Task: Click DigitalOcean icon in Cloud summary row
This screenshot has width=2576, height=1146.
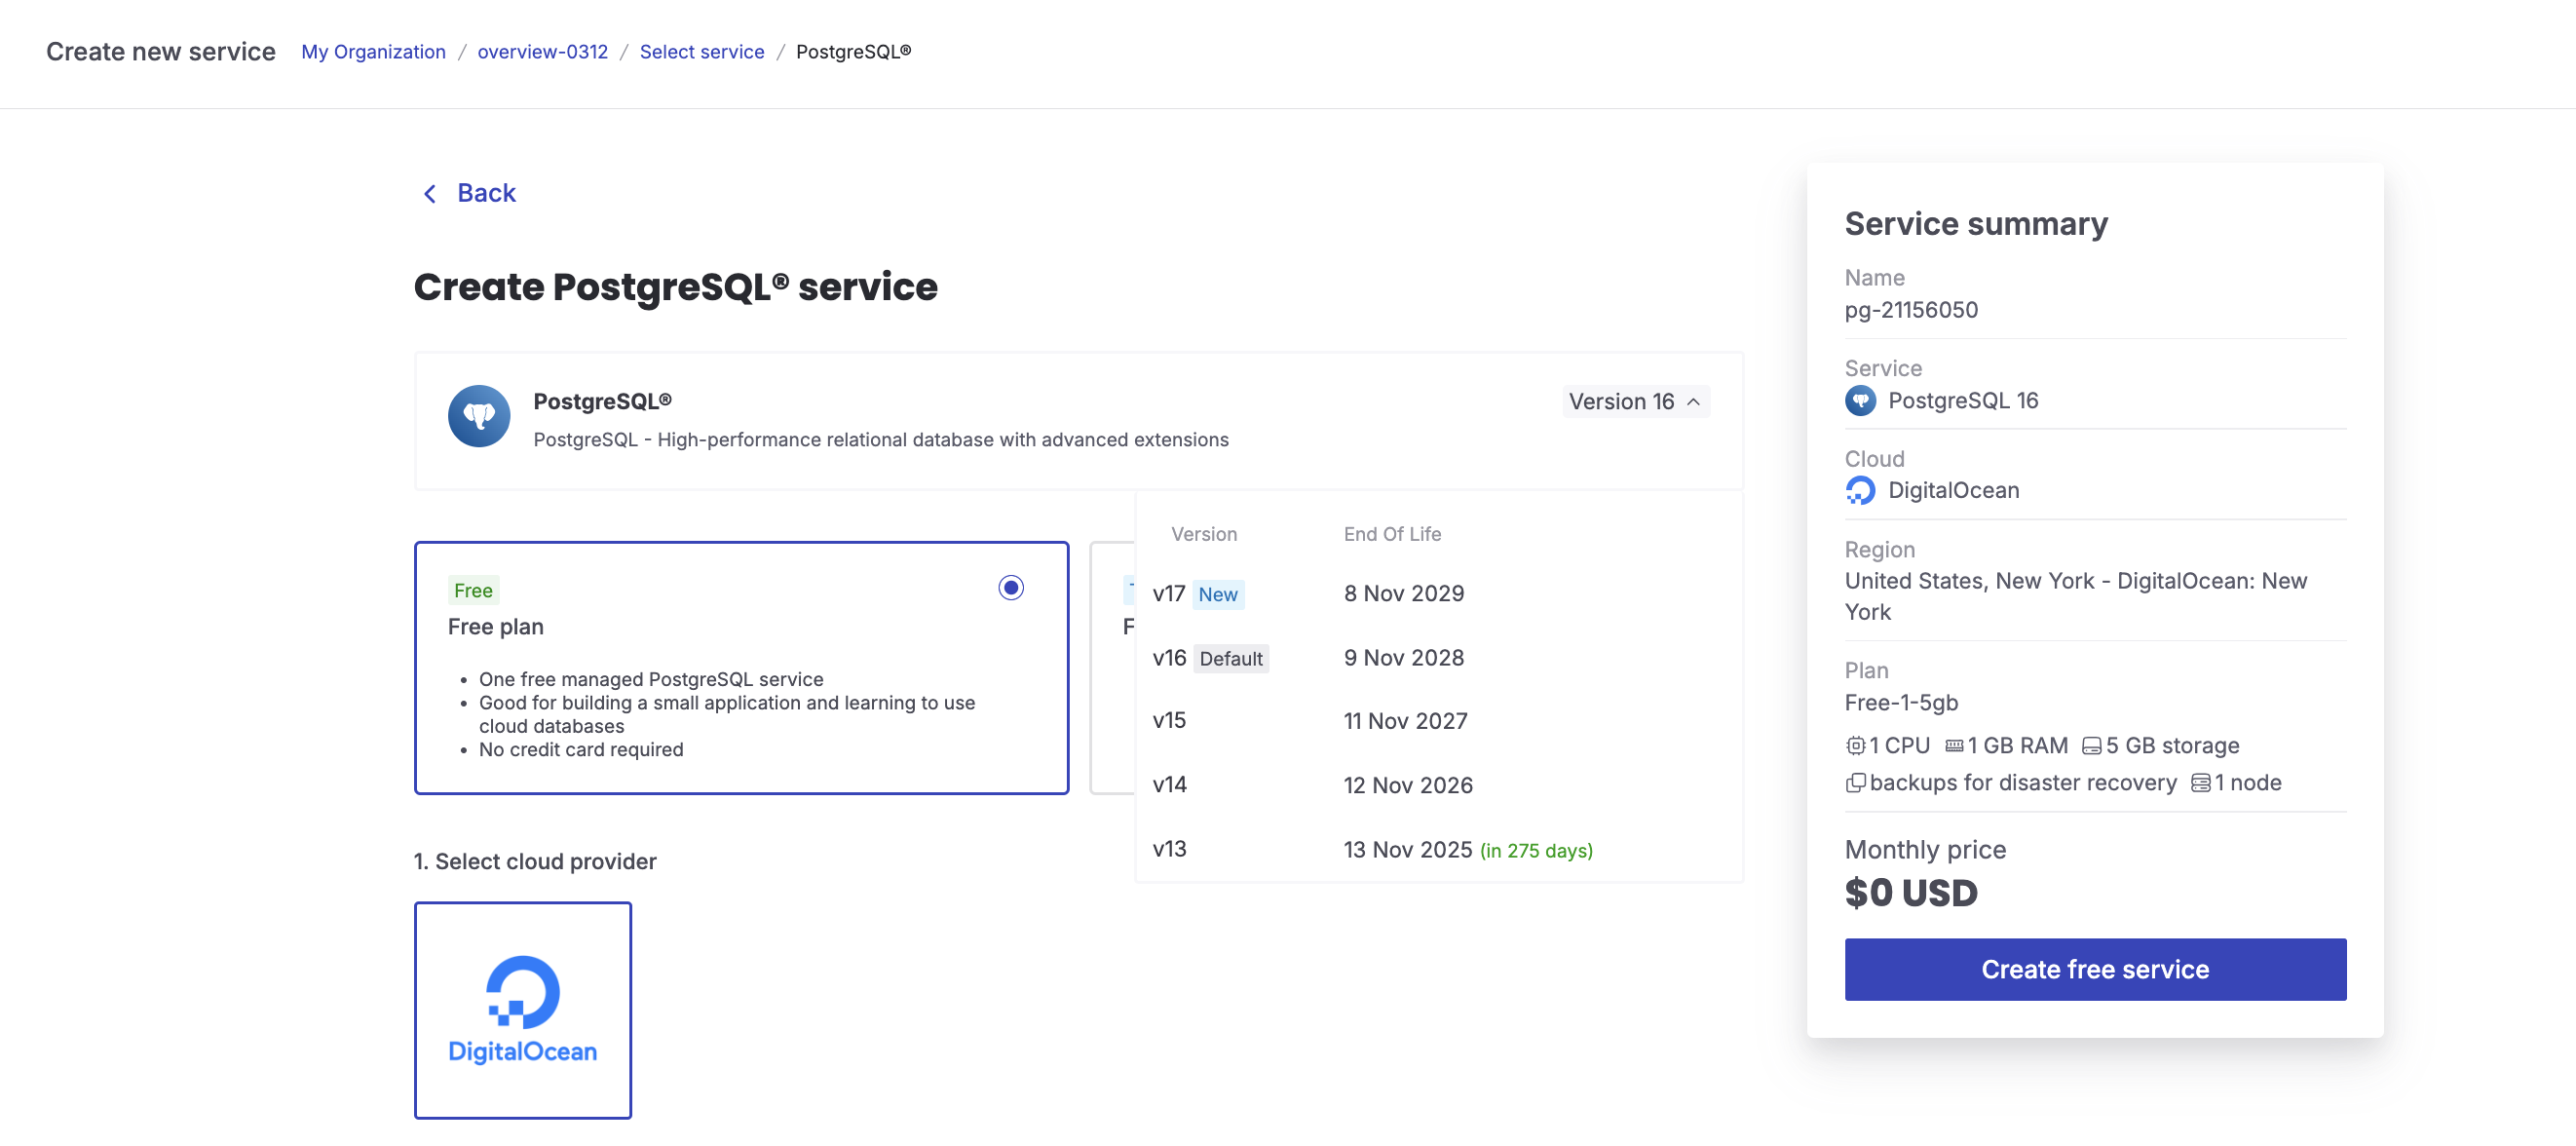Action: tap(1860, 490)
